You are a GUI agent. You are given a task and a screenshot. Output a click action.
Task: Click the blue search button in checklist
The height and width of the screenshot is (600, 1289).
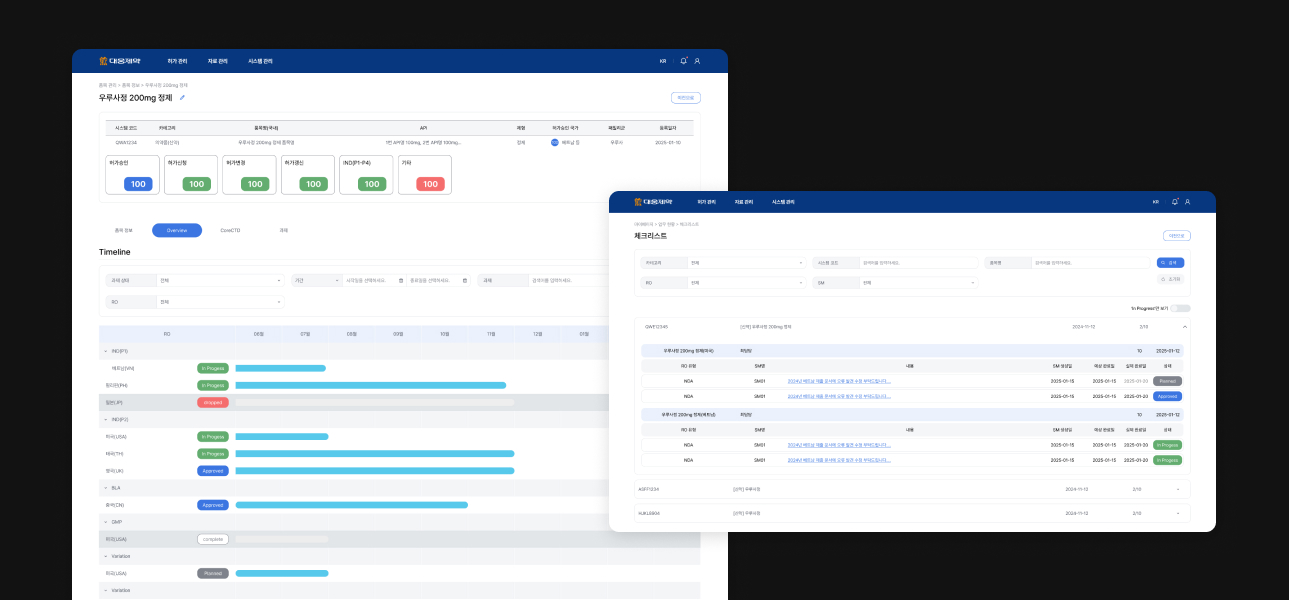pos(1170,262)
